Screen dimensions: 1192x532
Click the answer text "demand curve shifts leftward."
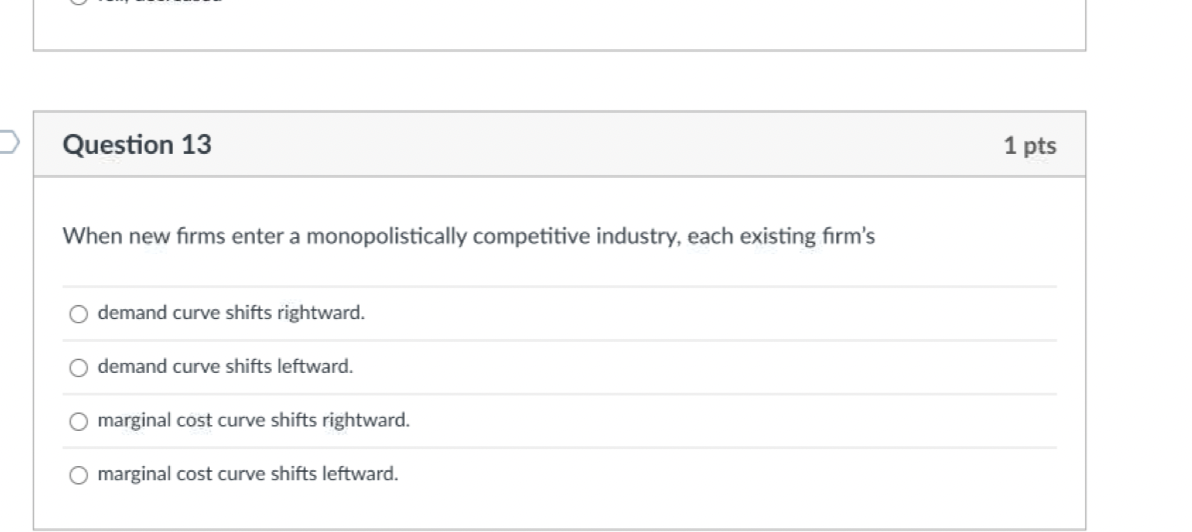point(225,366)
